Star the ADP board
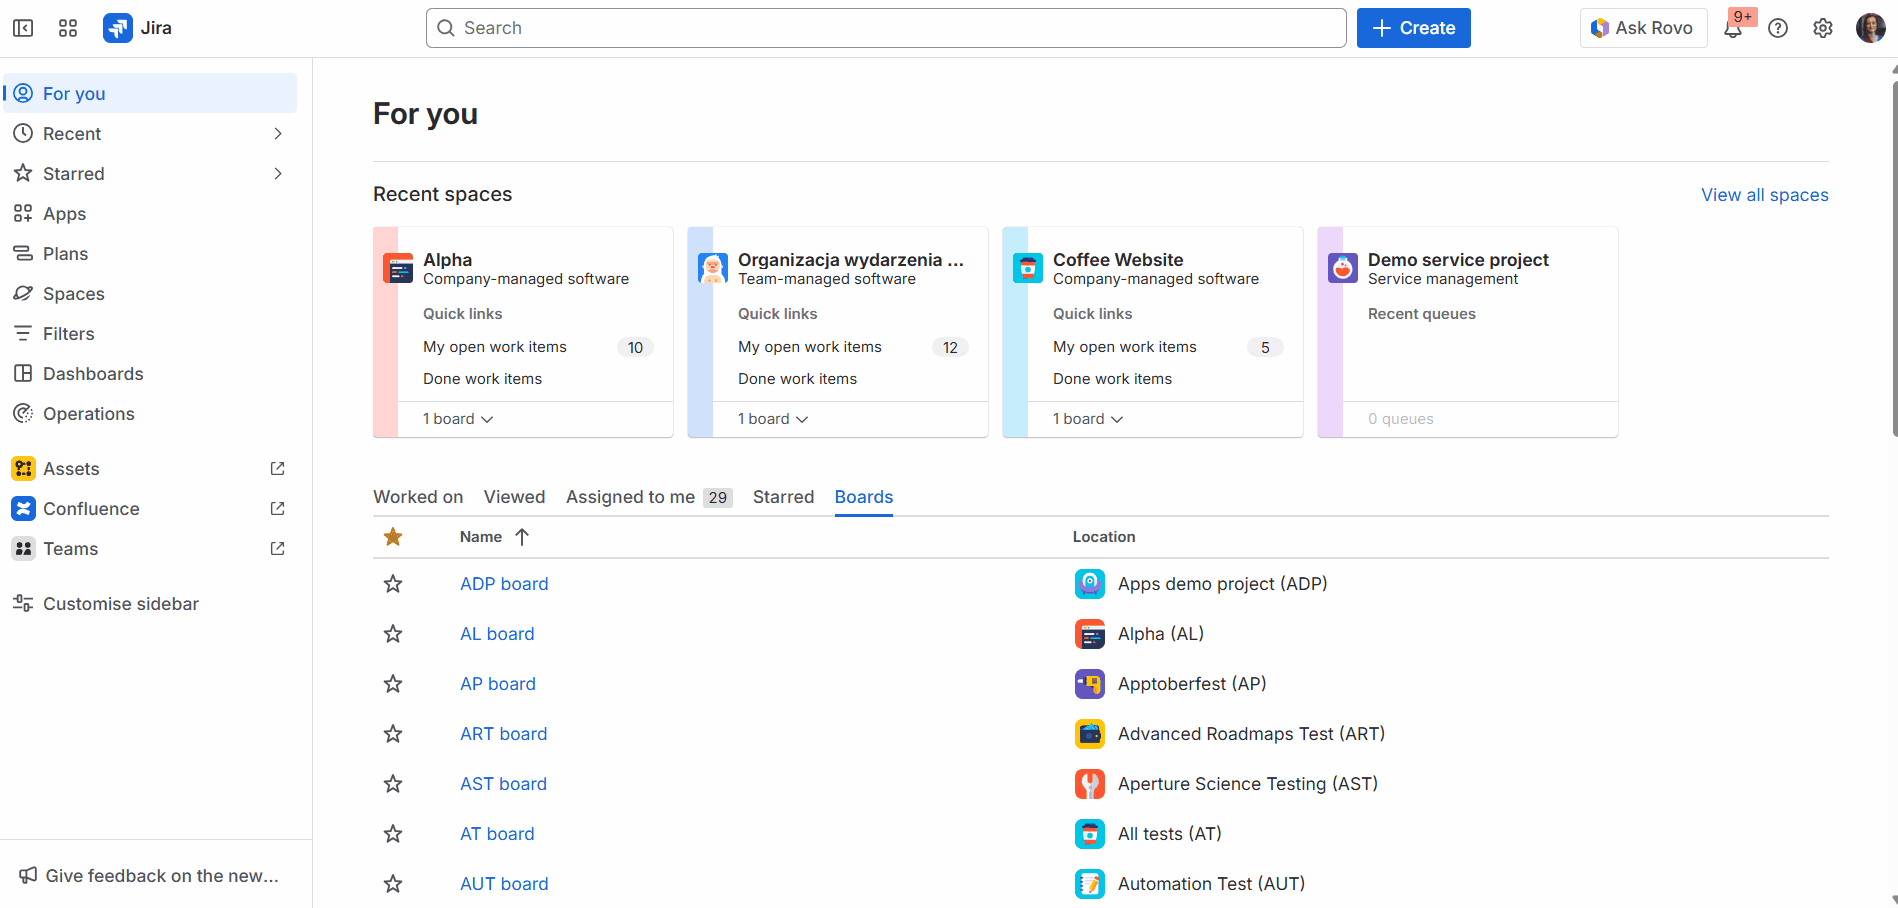Viewport: 1898px width, 908px height. pyautogui.click(x=393, y=583)
